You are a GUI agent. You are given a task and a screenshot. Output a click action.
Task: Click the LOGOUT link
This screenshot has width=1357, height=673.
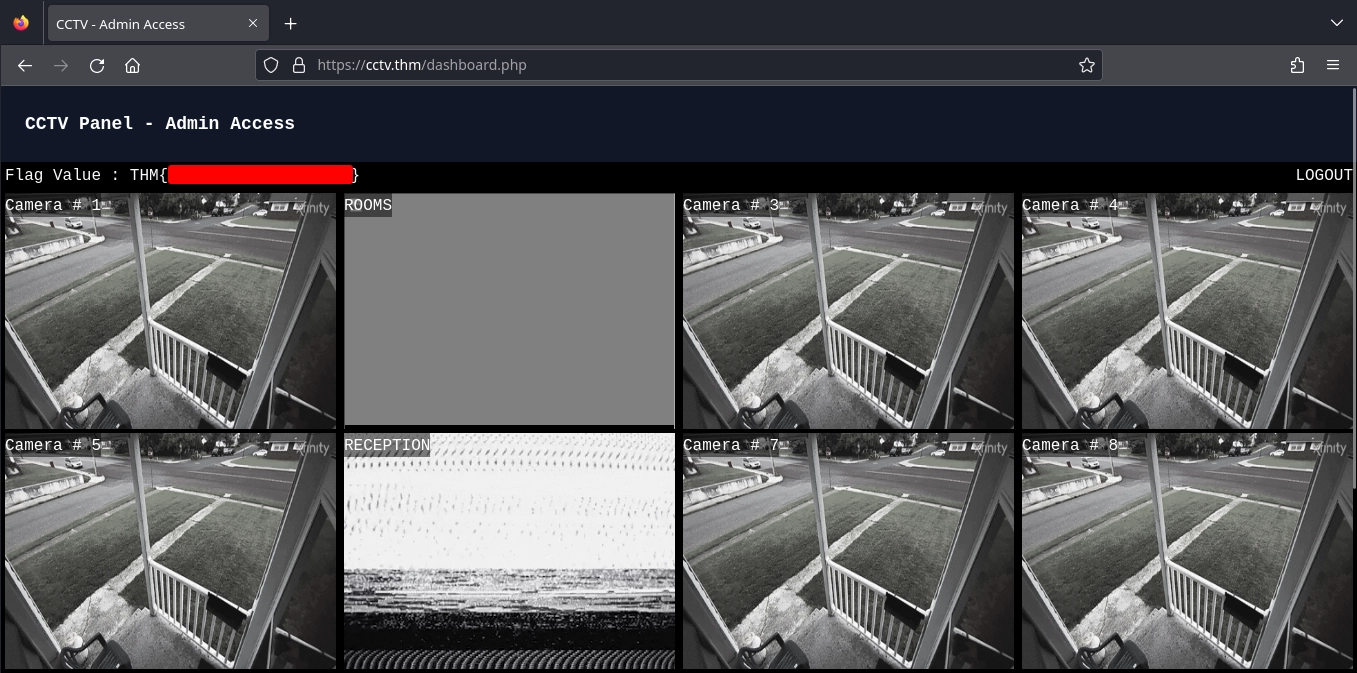click(x=1324, y=174)
